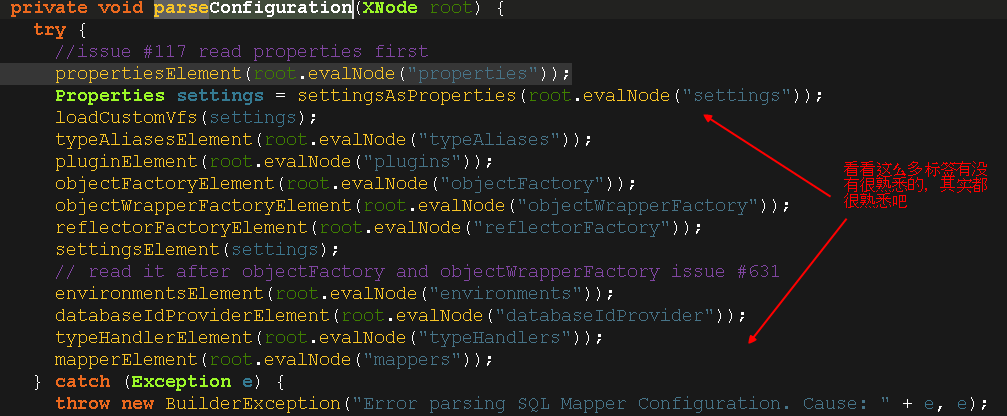
Task: Click the pluginElement method call
Action: pos(127,162)
